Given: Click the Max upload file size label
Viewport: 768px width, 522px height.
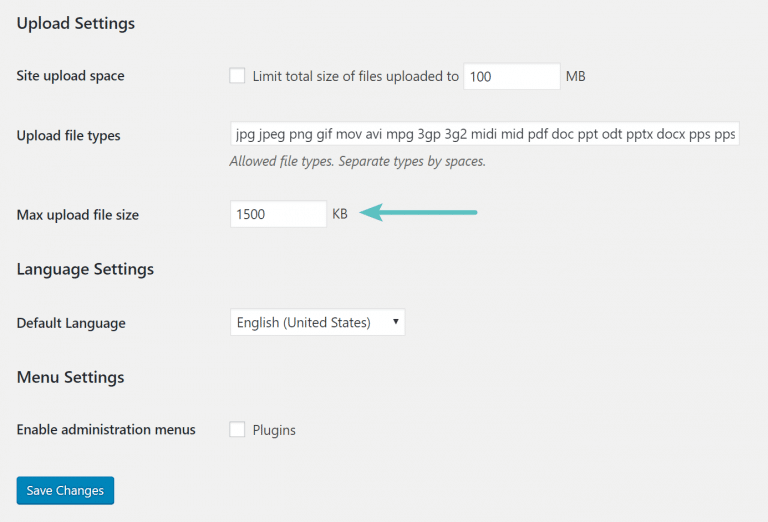Looking at the screenshot, I should coord(78,215).
